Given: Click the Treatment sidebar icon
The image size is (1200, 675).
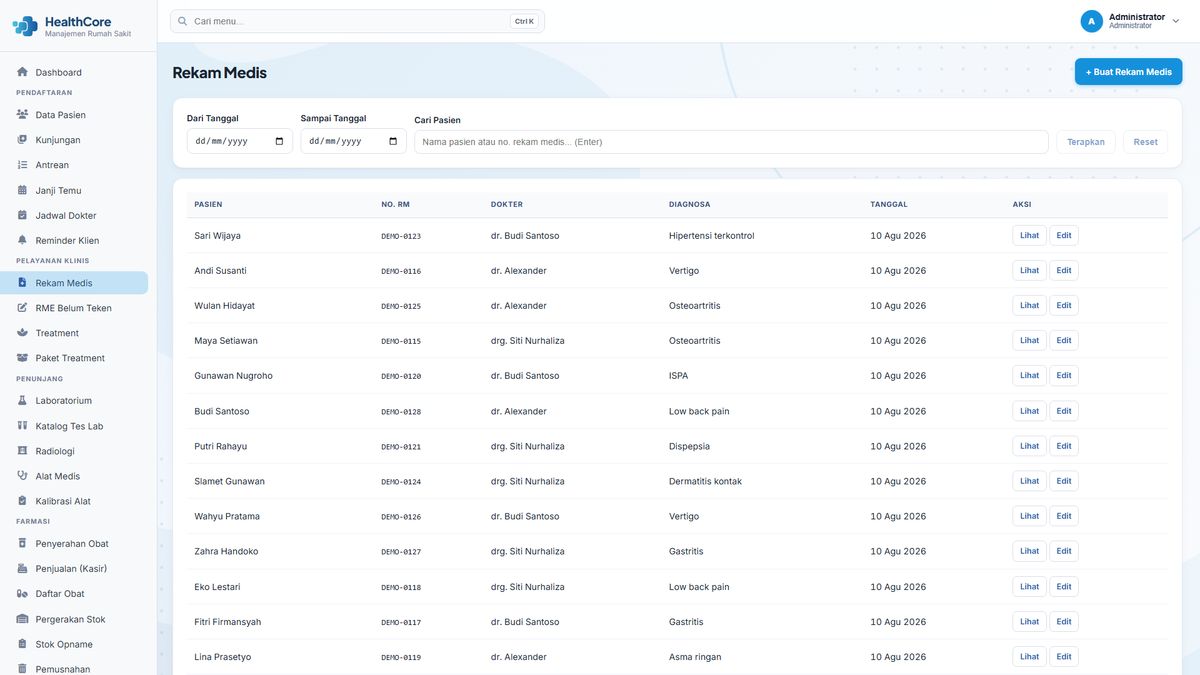Looking at the screenshot, I should coord(22,333).
